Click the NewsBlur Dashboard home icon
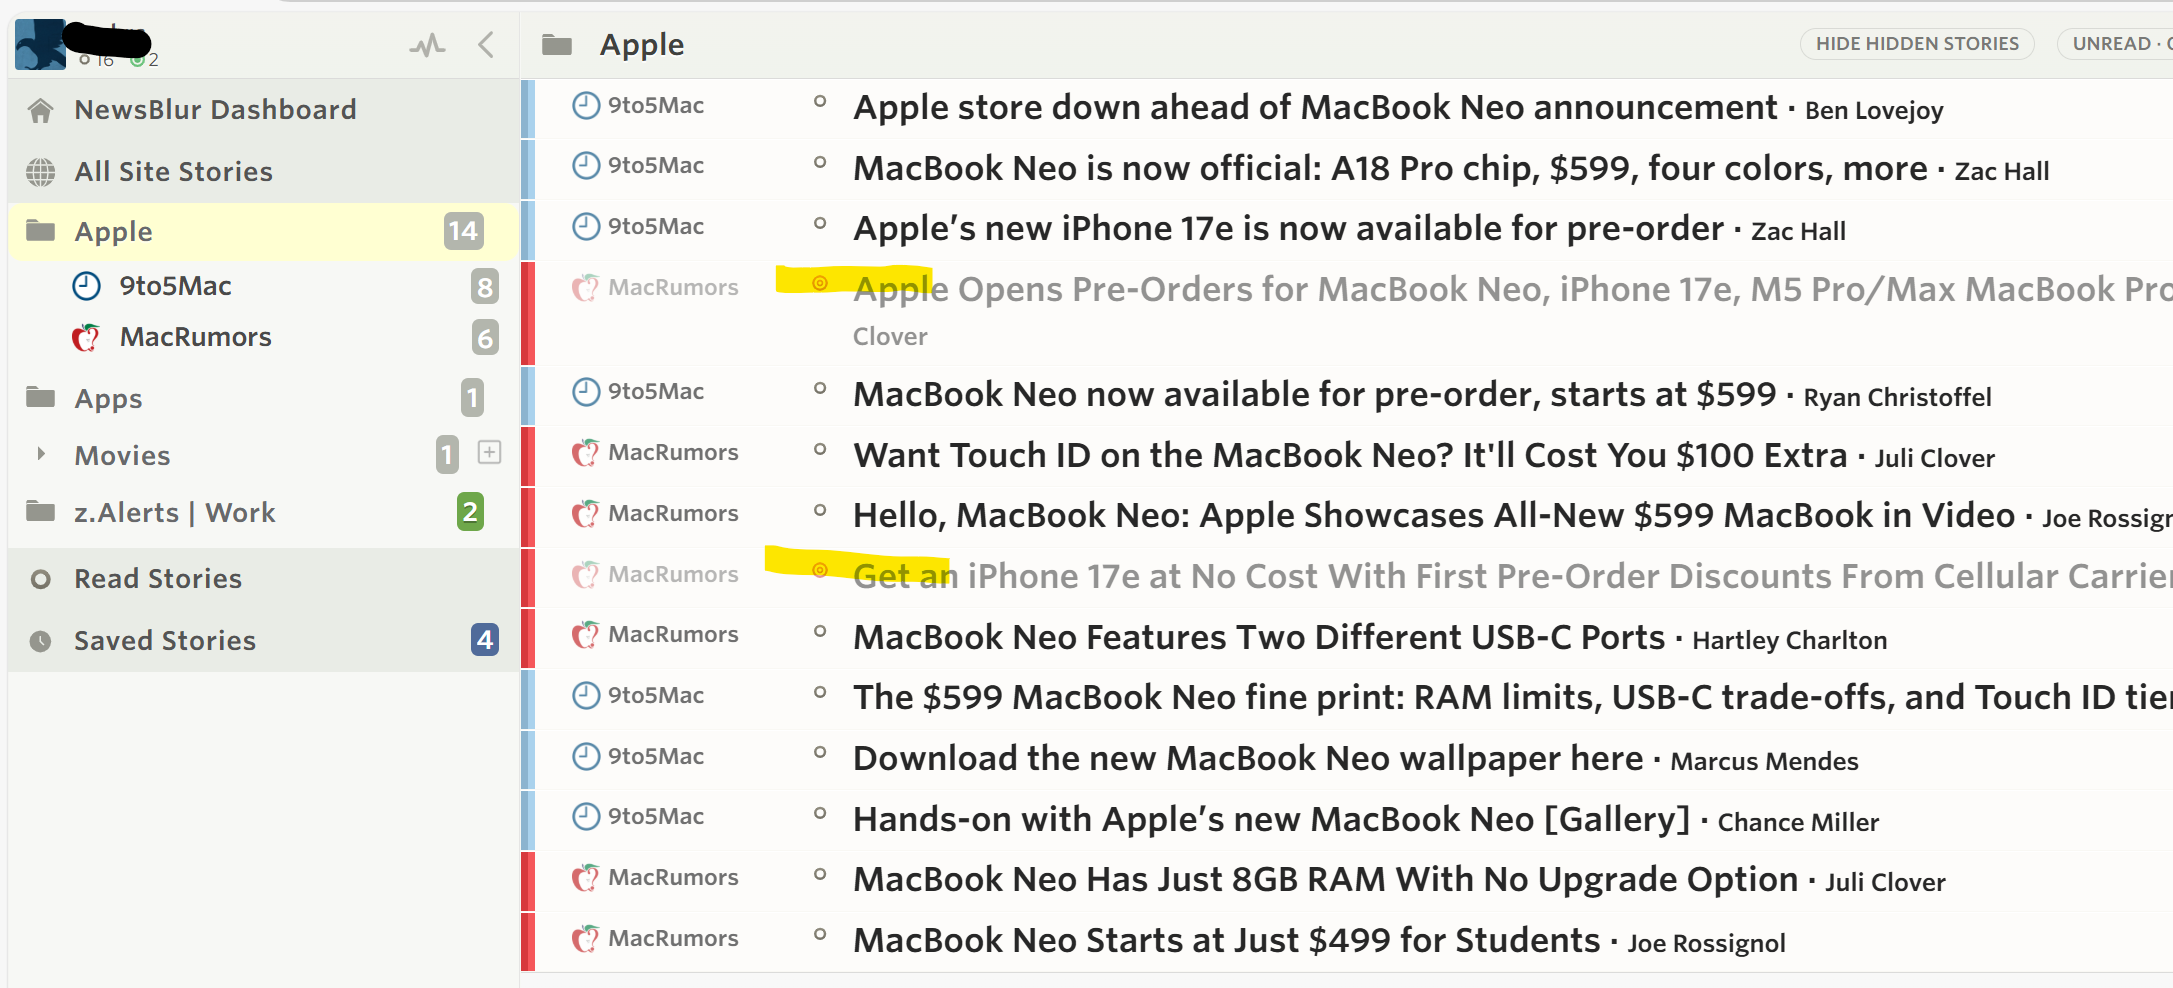The width and height of the screenshot is (2173, 988). 41,110
